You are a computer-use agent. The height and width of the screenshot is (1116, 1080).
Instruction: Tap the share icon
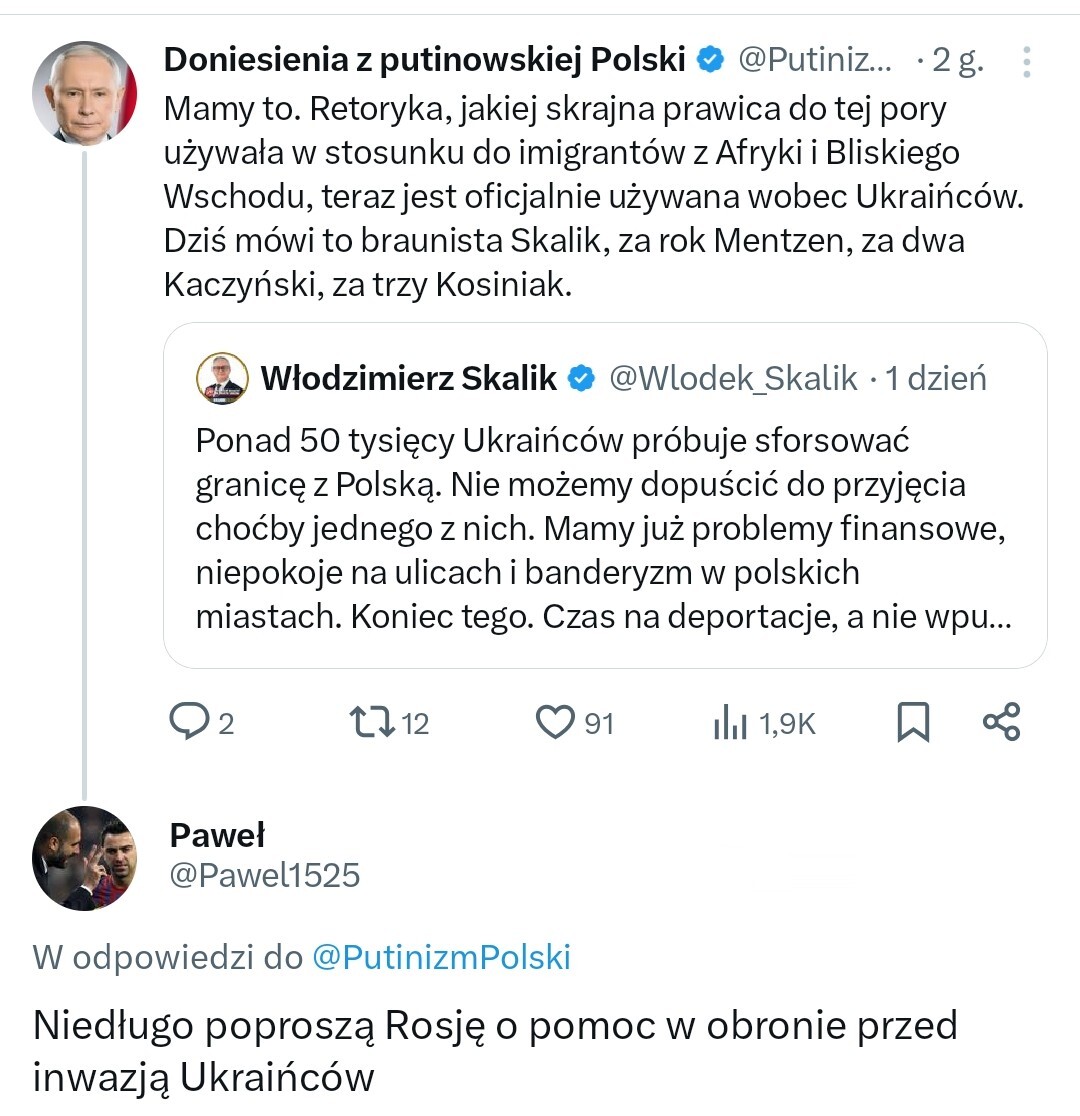coord(1001,721)
